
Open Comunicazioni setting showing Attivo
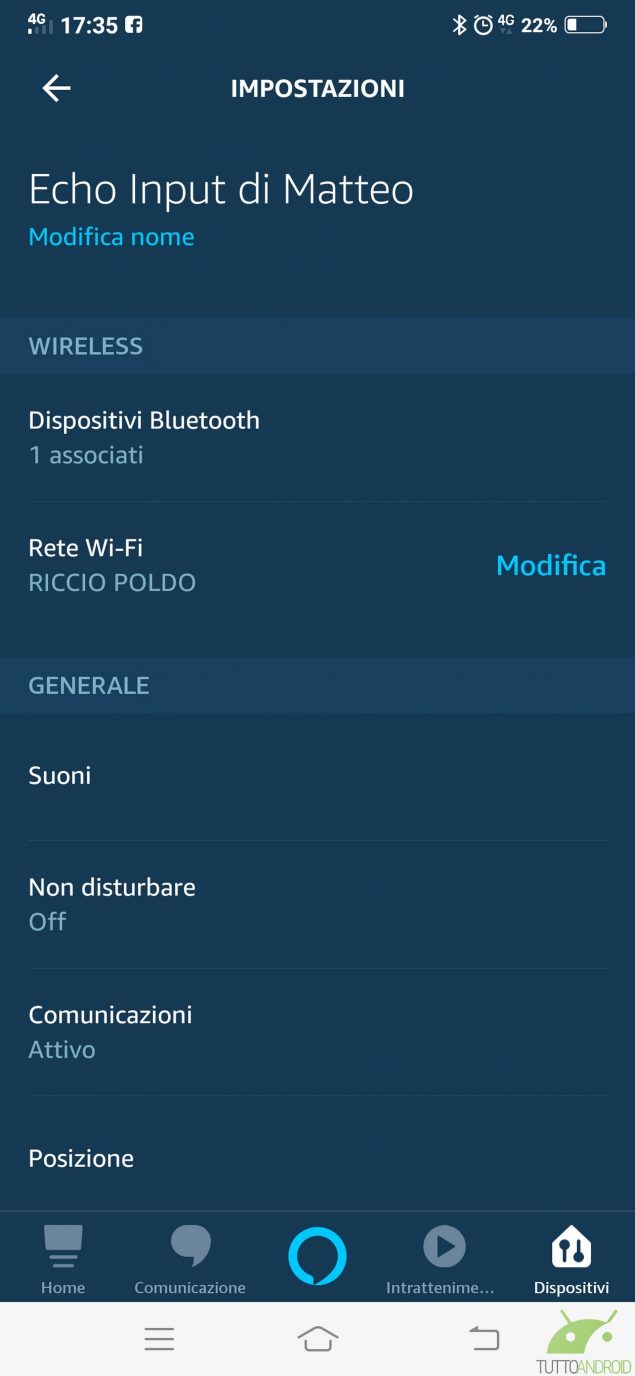110,1031
